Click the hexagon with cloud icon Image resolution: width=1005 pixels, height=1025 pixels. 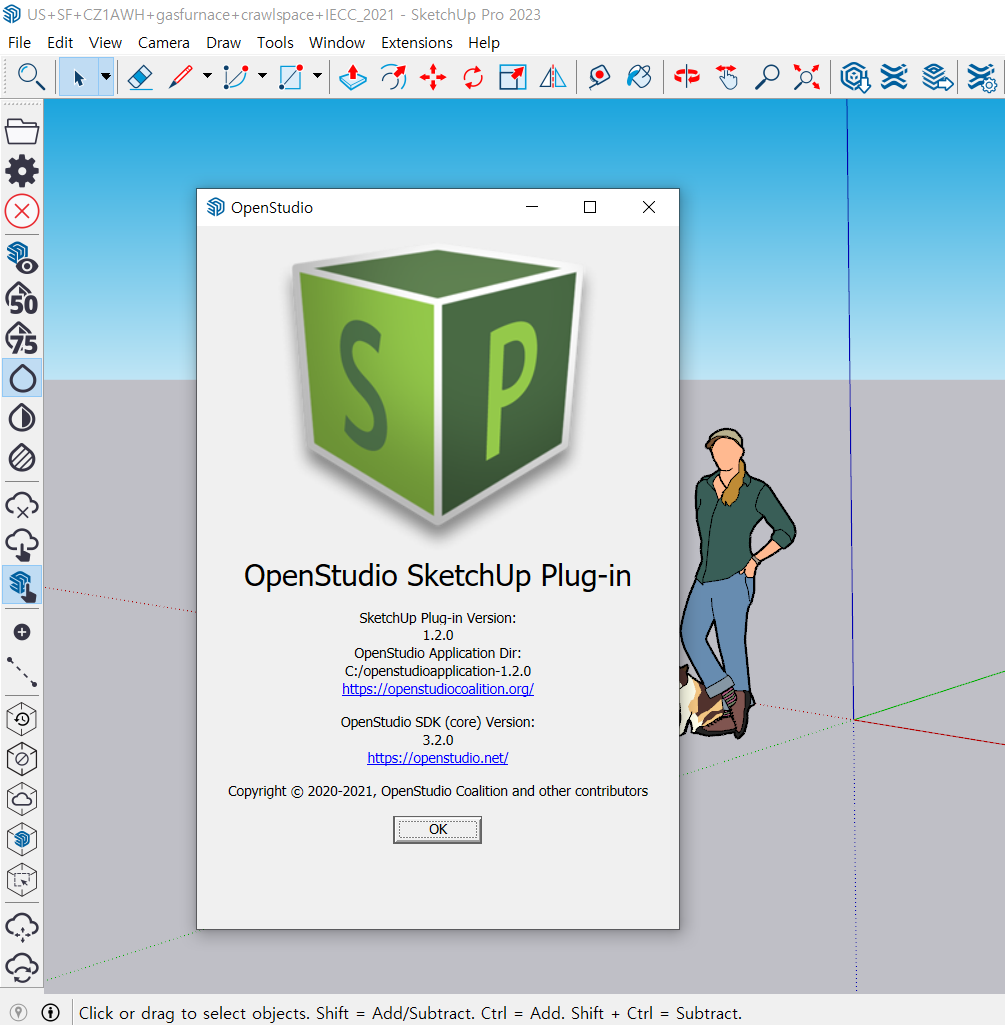[22, 799]
